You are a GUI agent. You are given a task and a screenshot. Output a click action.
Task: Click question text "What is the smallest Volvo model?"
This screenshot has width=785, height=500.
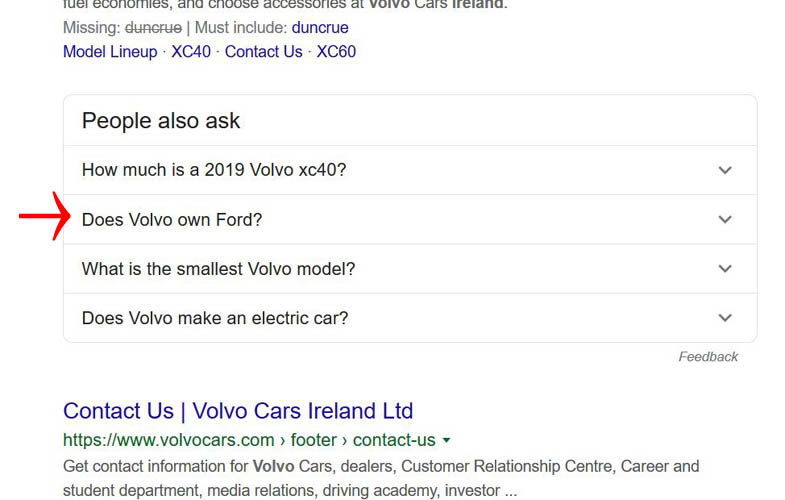tap(218, 269)
